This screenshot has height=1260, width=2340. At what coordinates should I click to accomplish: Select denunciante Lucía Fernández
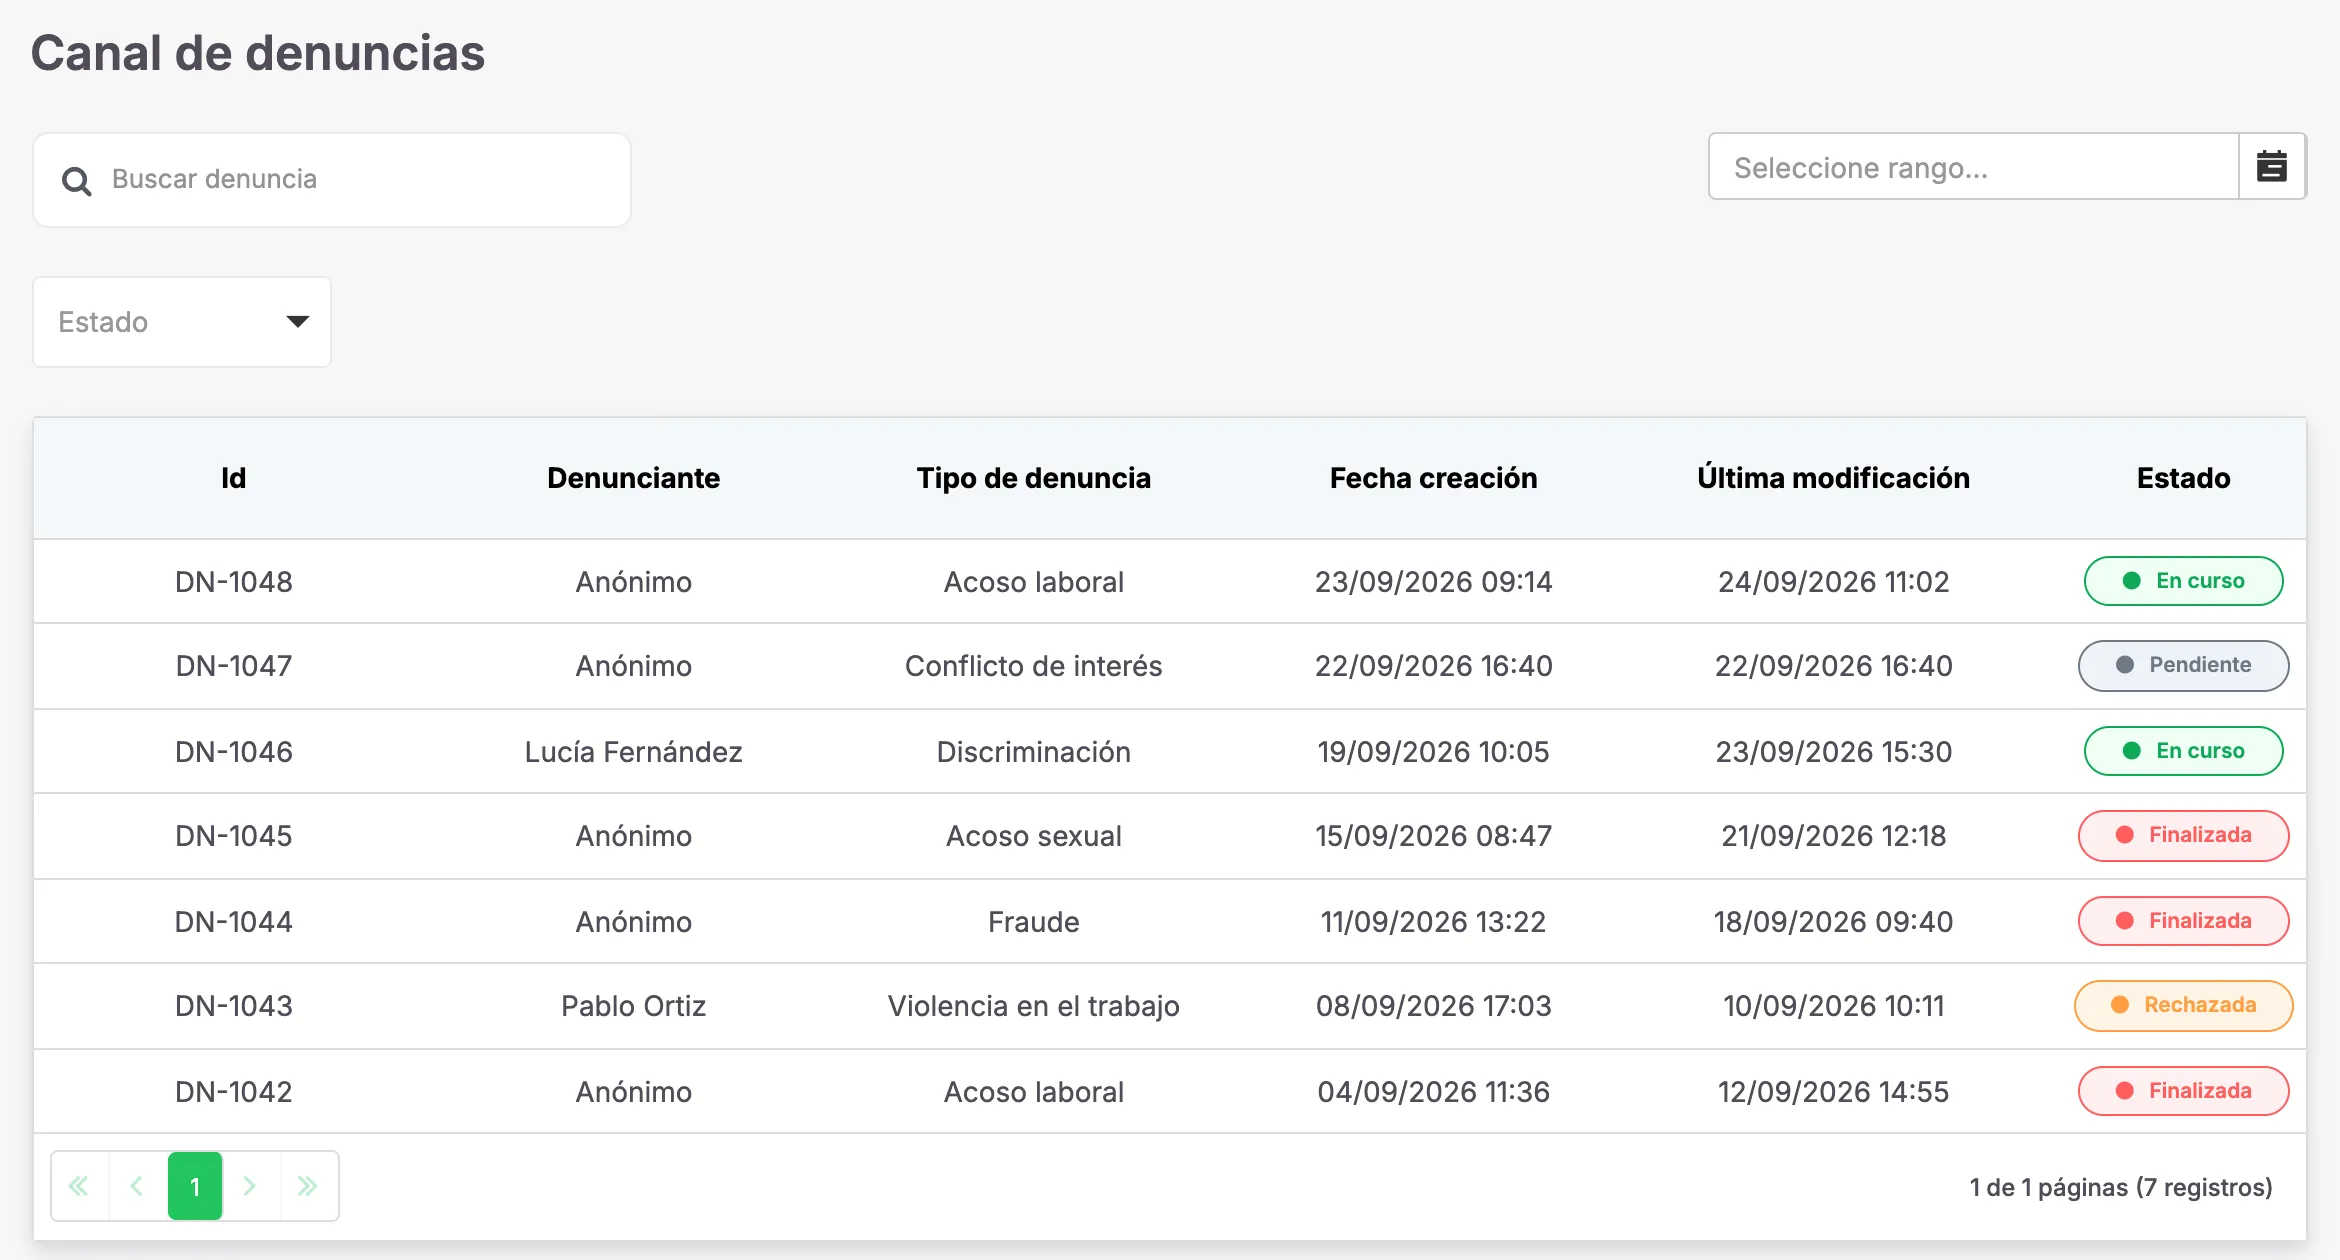pyautogui.click(x=634, y=752)
